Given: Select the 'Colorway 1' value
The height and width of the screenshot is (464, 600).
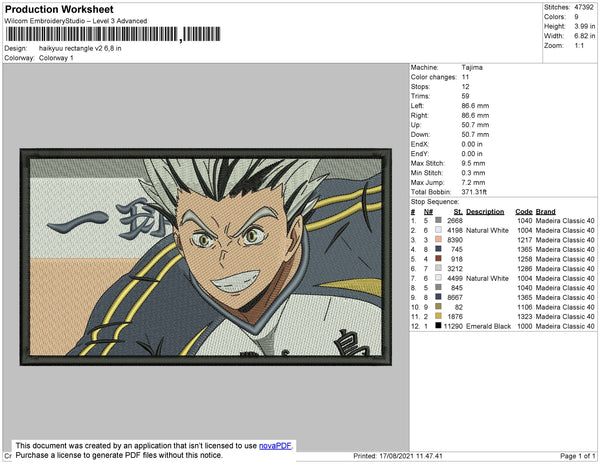Looking at the screenshot, I should click(56, 58).
